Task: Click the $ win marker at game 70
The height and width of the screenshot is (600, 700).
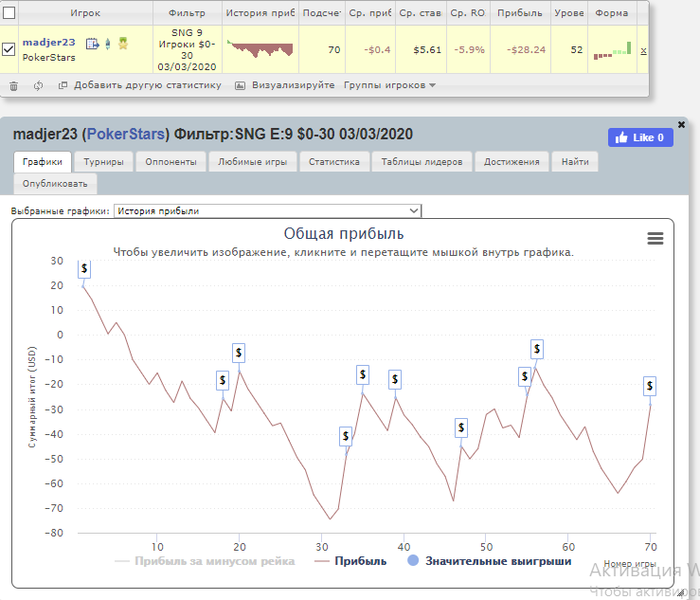Action: pos(650,386)
